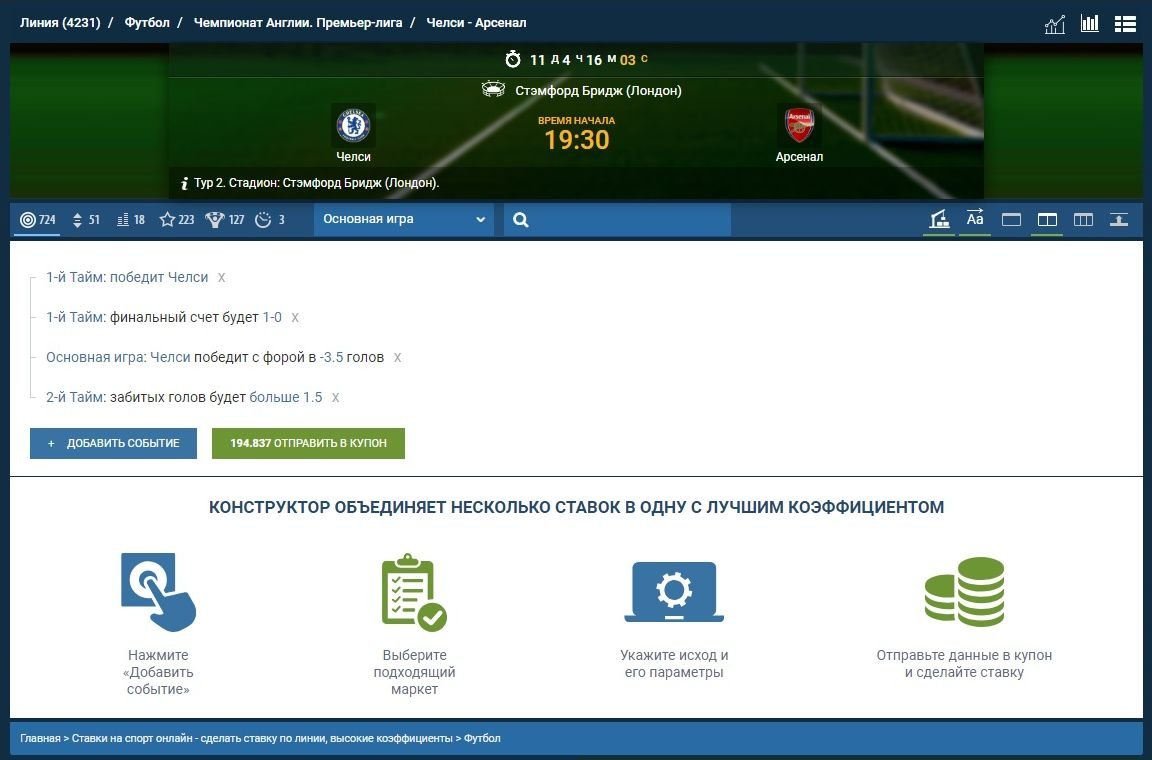Remove the 1-й Тайм победит Челси event

tap(222, 278)
